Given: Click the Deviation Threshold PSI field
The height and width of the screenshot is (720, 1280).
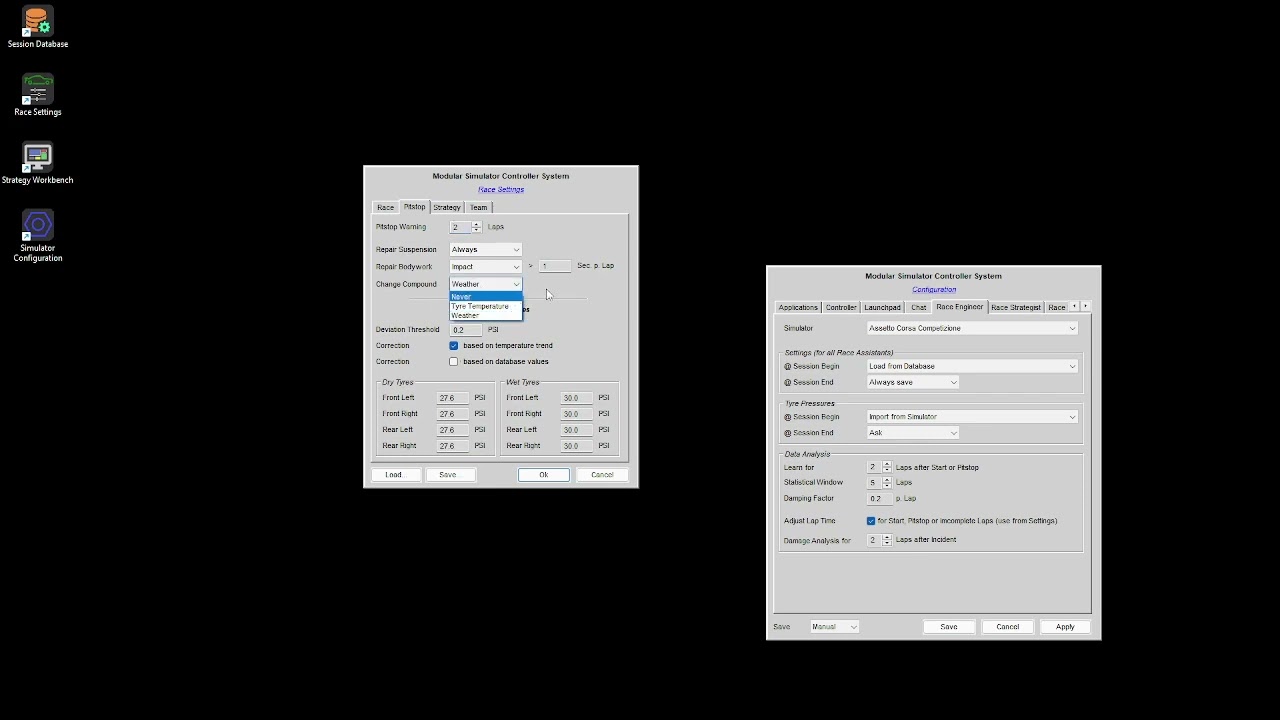Looking at the screenshot, I should [x=466, y=329].
